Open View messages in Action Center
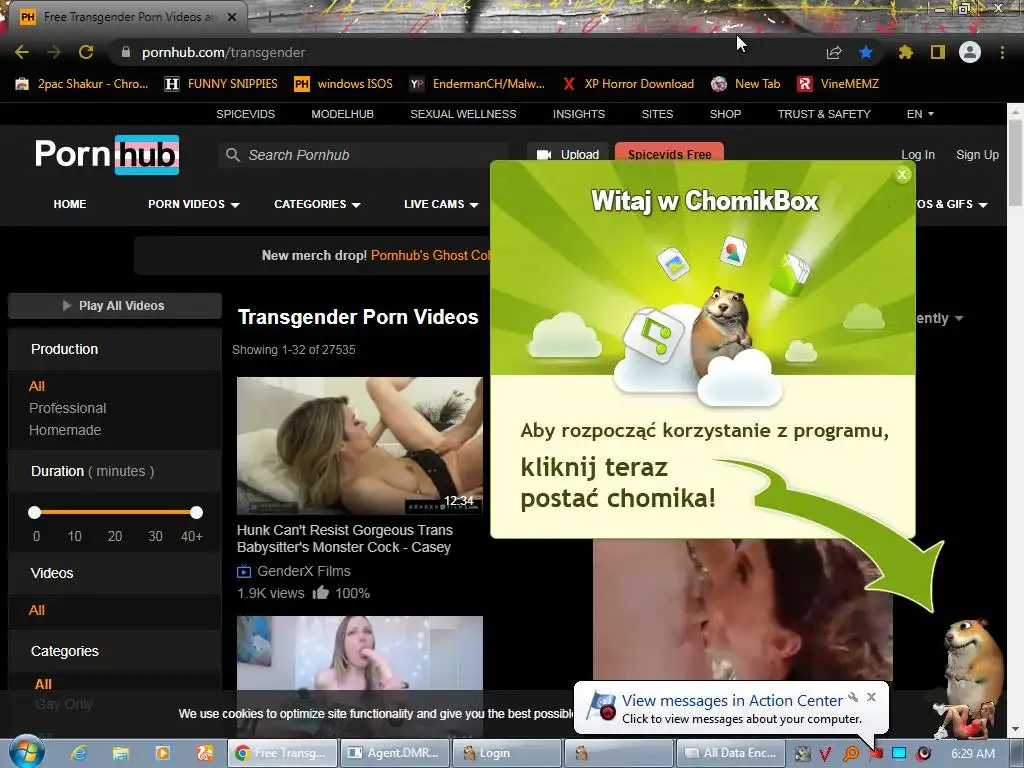1024x768 pixels. pyautogui.click(x=732, y=701)
